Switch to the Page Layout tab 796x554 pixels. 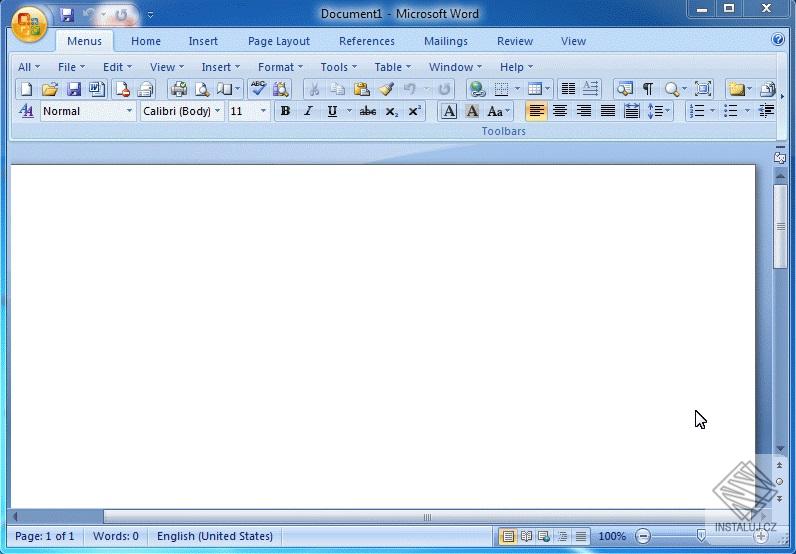(x=279, y=41)
